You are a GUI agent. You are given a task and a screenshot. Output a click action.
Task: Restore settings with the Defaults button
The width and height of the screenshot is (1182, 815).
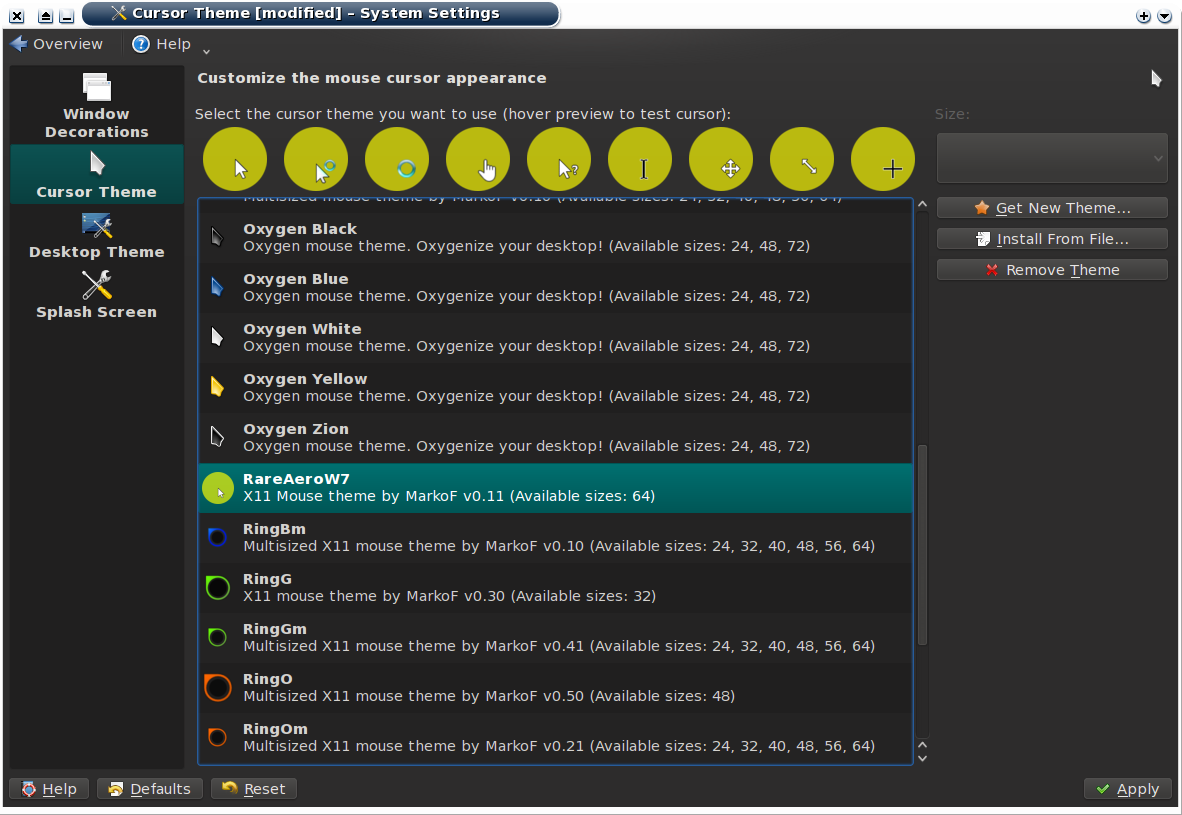(149, 789)
